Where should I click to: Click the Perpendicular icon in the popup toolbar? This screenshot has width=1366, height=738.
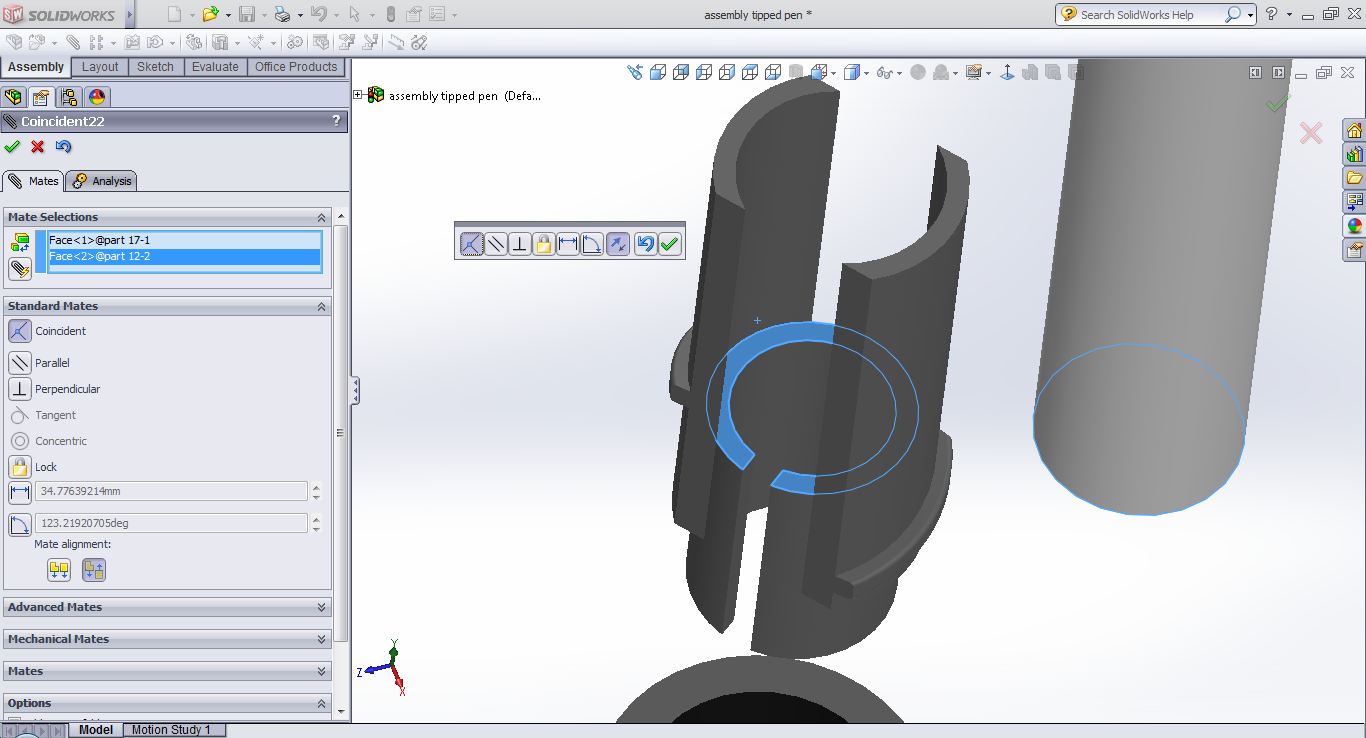pyautogui.click(x=520, y=244)
